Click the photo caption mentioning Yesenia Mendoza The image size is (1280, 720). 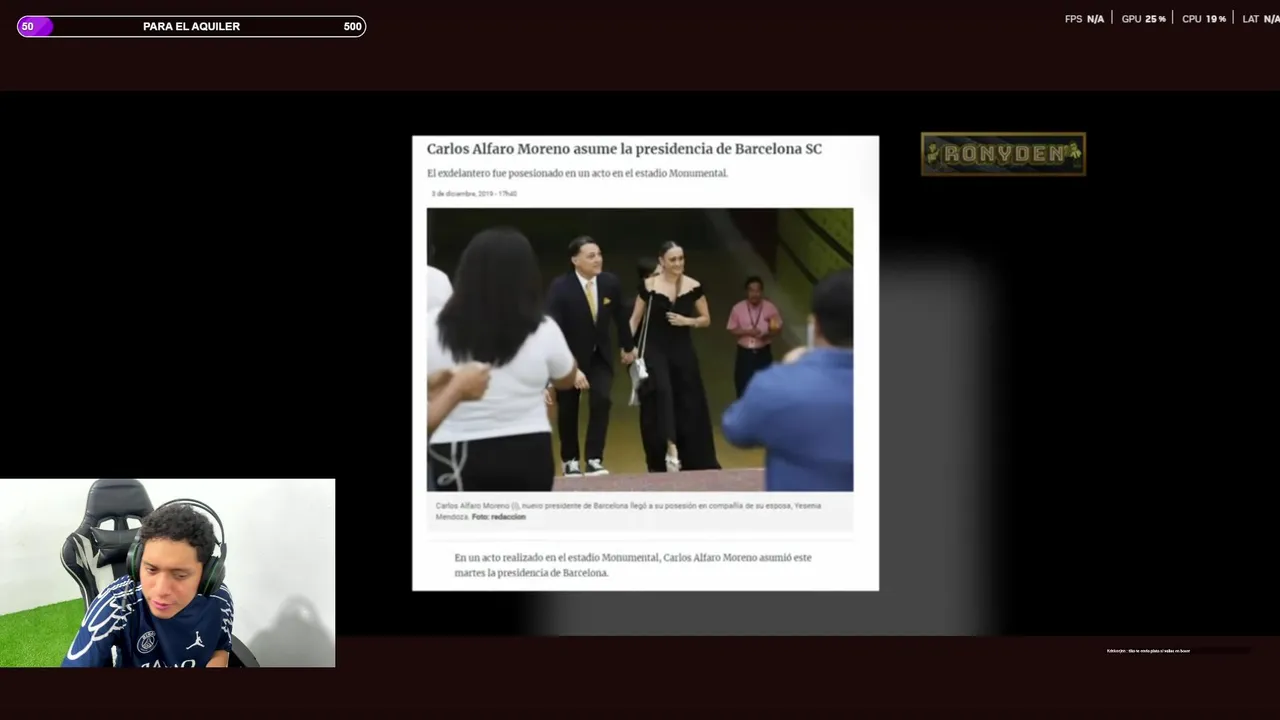tap(628, 511)
